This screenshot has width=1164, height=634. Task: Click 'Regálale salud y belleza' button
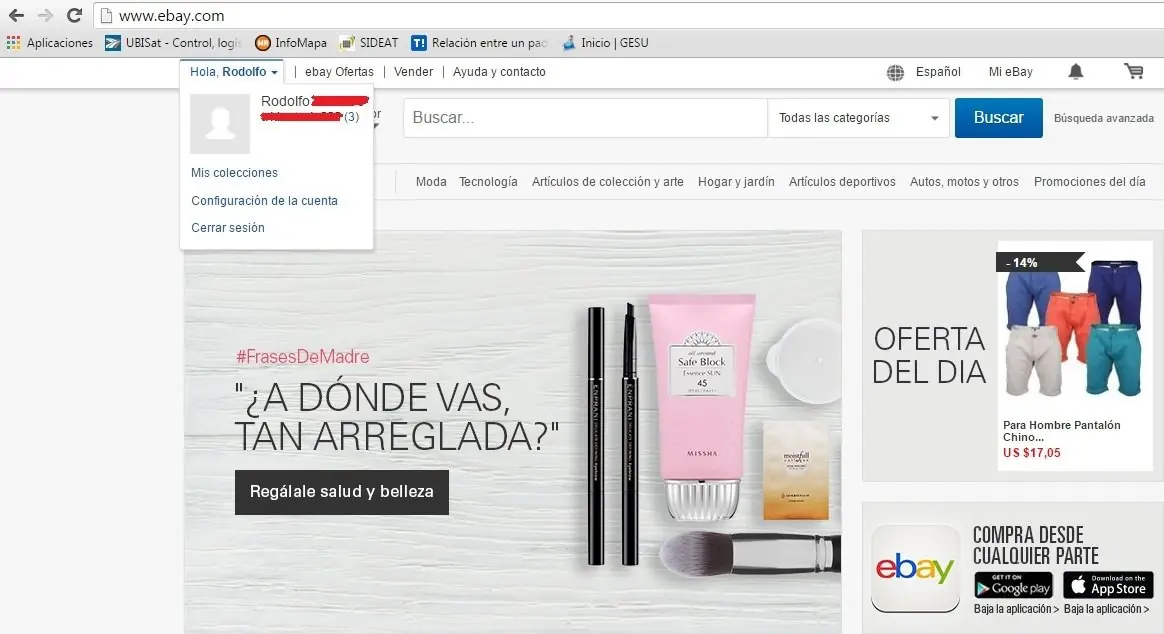[341, 491]
